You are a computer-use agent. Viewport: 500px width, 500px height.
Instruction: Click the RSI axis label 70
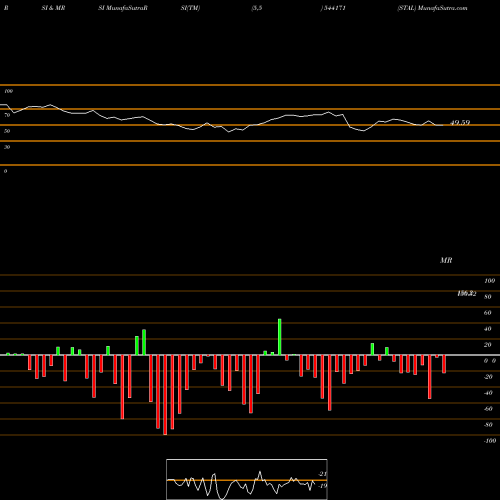click(7, 115)
